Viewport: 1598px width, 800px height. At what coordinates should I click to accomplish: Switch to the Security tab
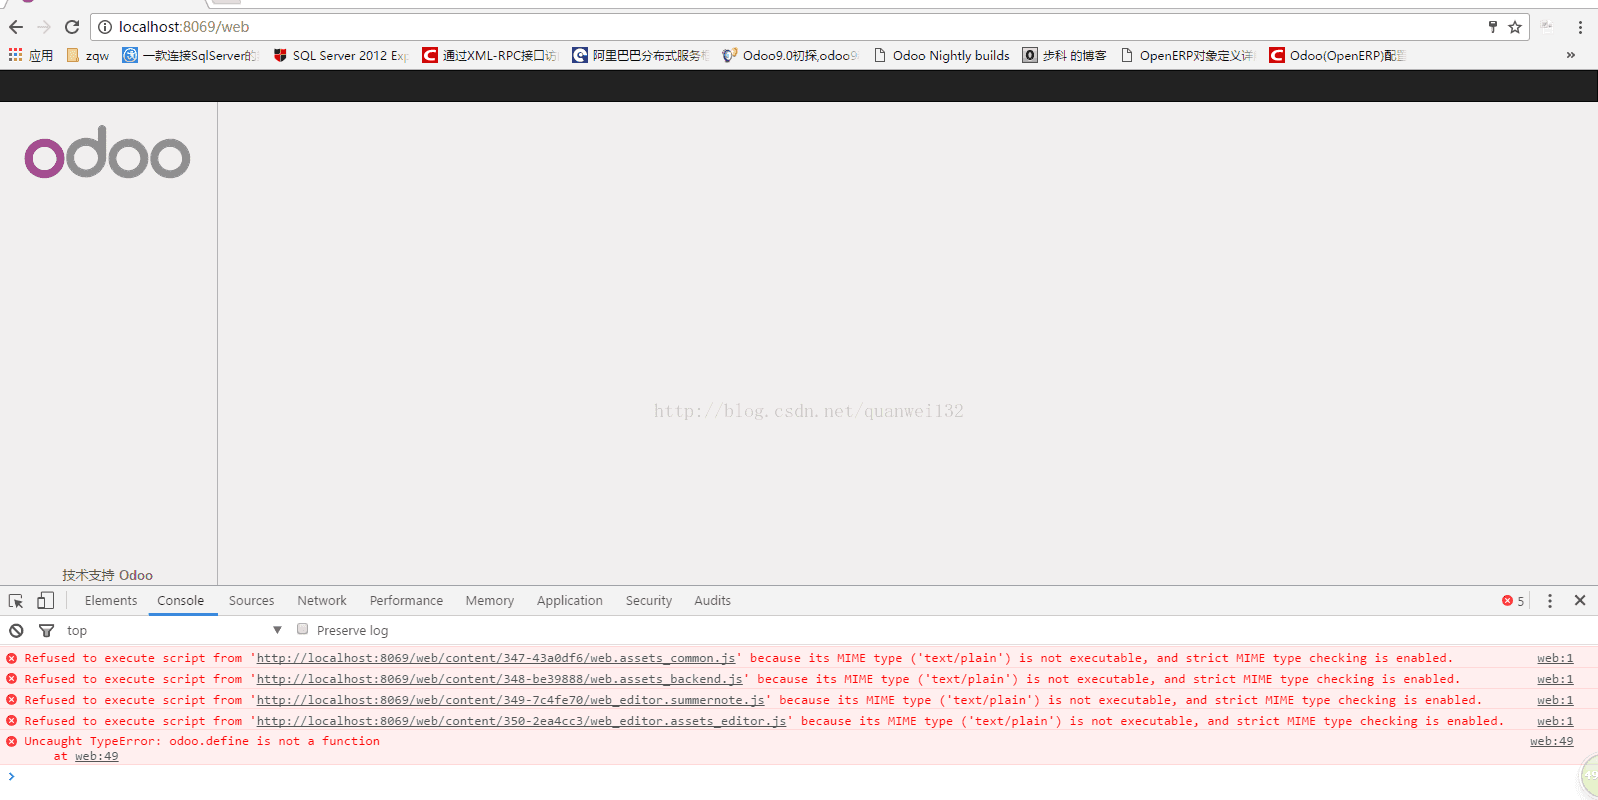649,601
